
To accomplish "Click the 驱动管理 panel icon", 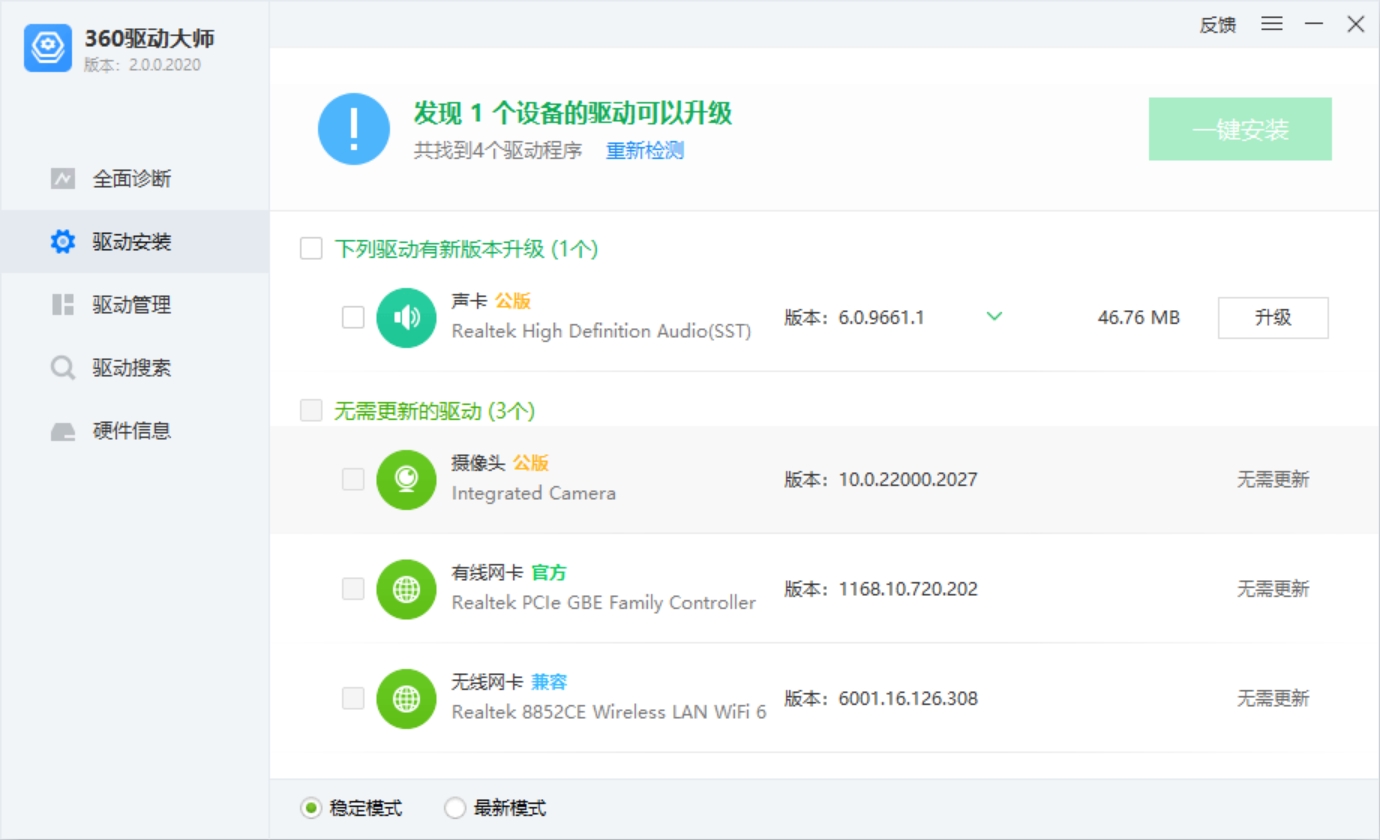I will pyautogui.click(x=62, y=304).
